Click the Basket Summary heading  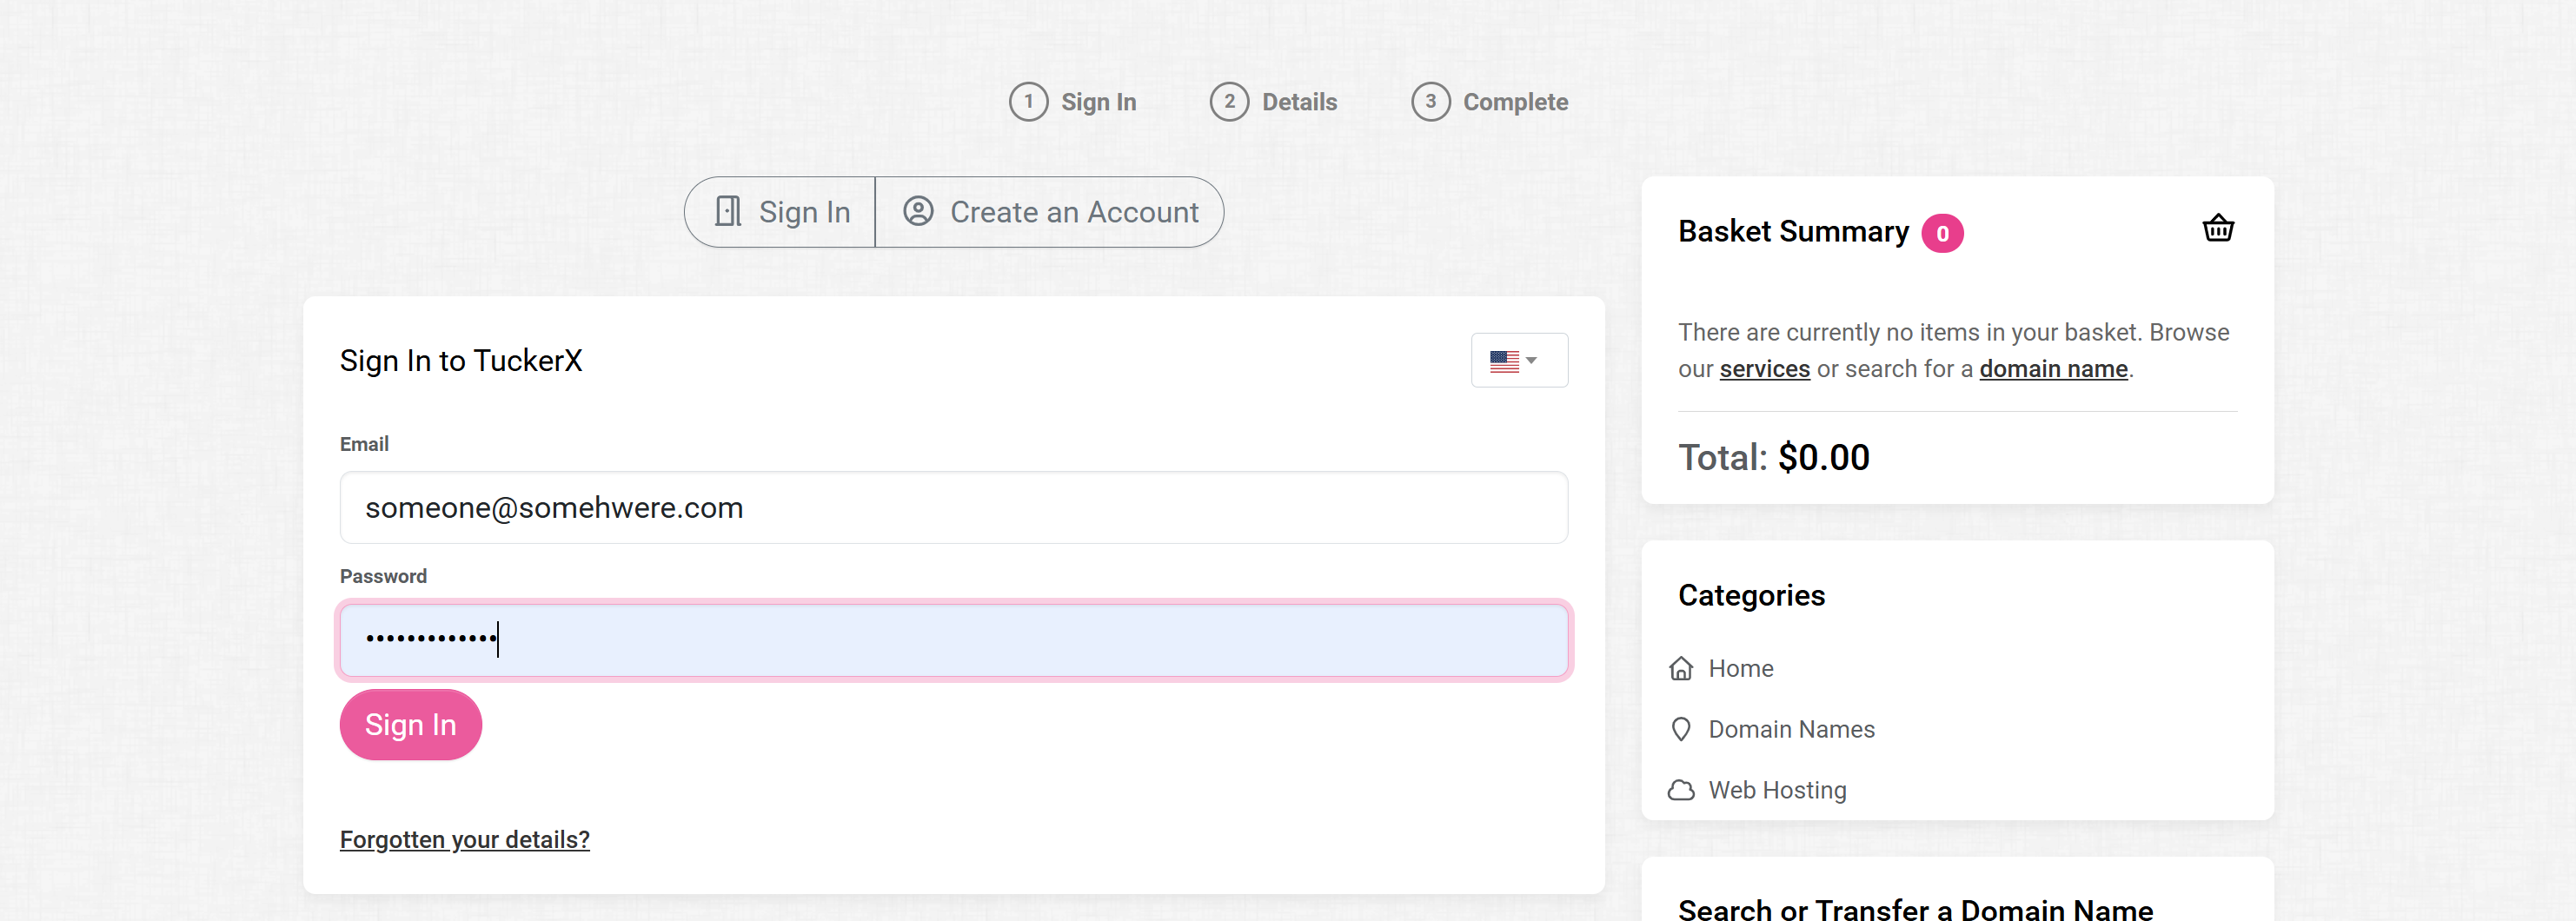click(1793, 232)
